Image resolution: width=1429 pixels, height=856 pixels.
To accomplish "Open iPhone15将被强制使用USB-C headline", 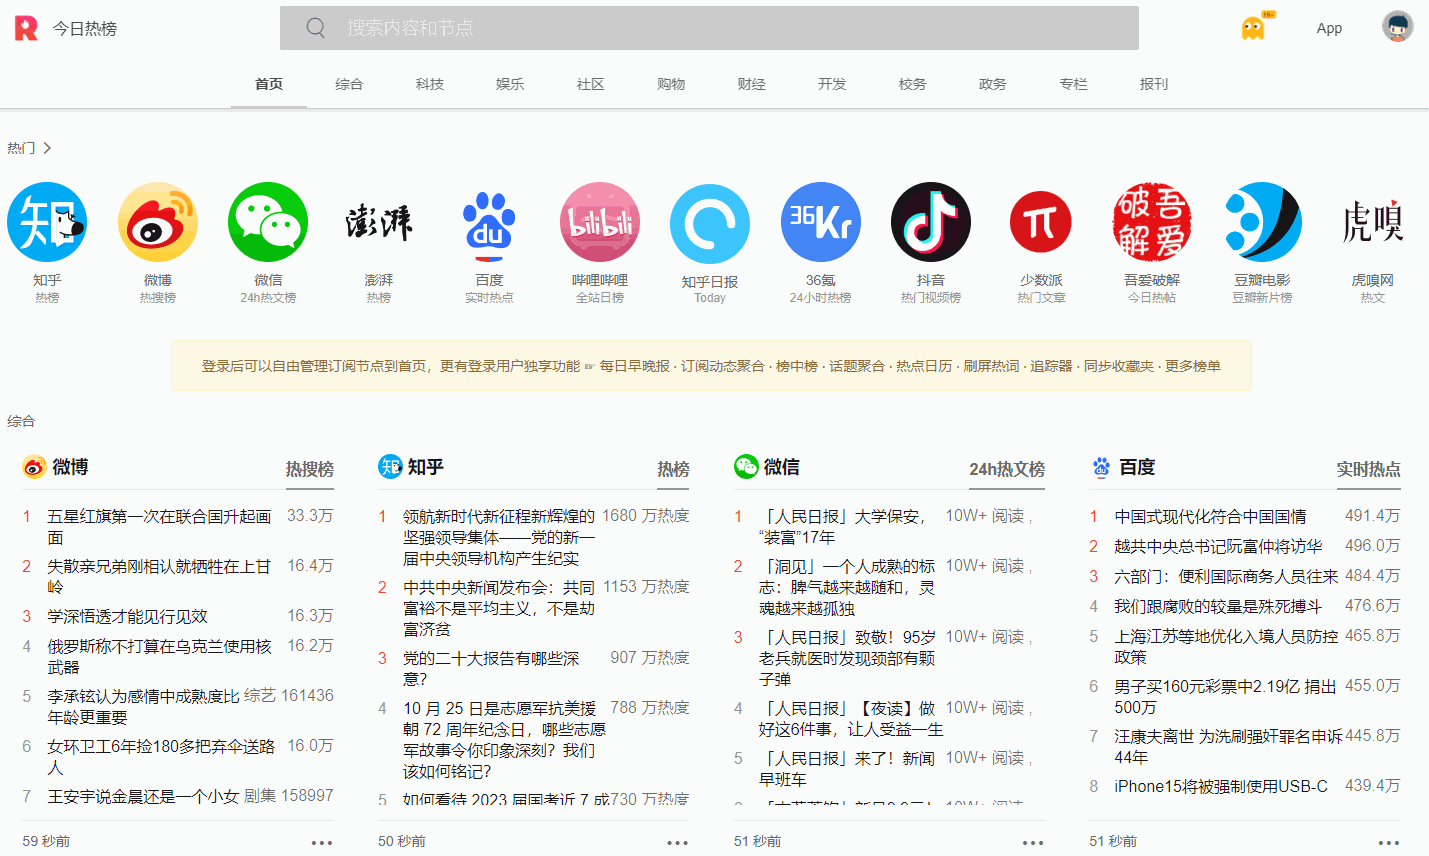I will (x=1221, y=787).
